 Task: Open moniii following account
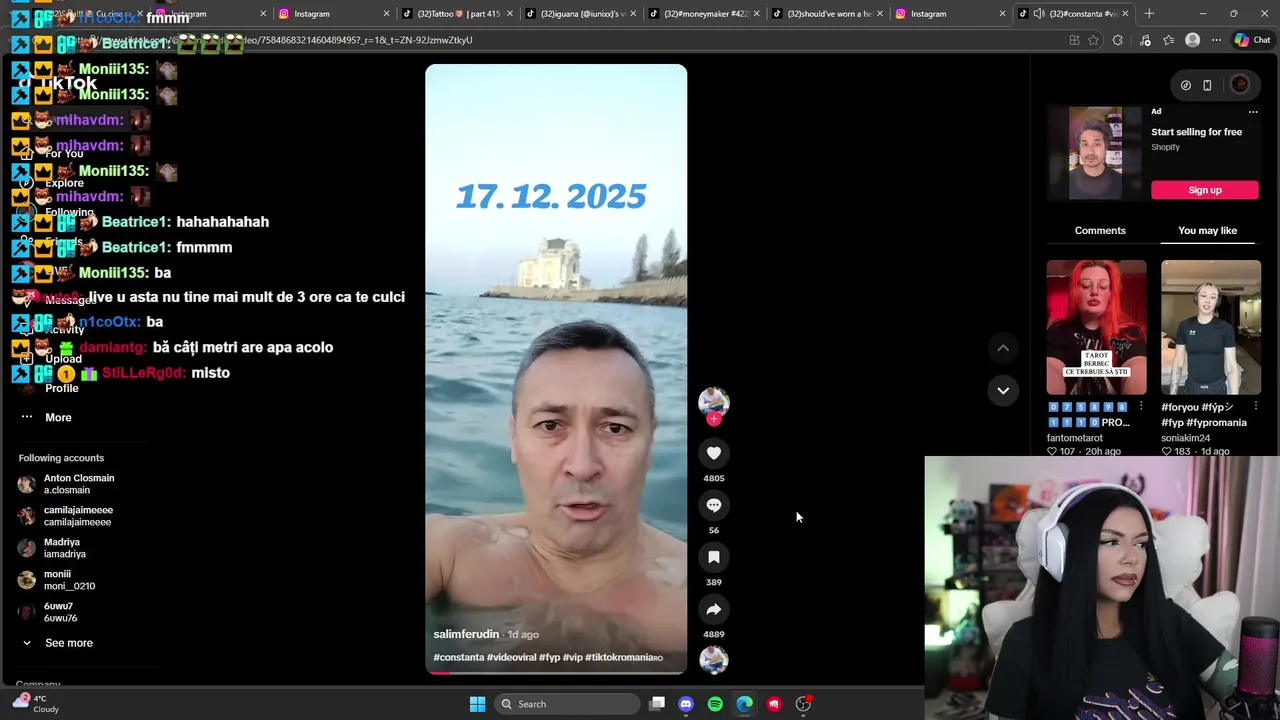click(x=56, y=580)
